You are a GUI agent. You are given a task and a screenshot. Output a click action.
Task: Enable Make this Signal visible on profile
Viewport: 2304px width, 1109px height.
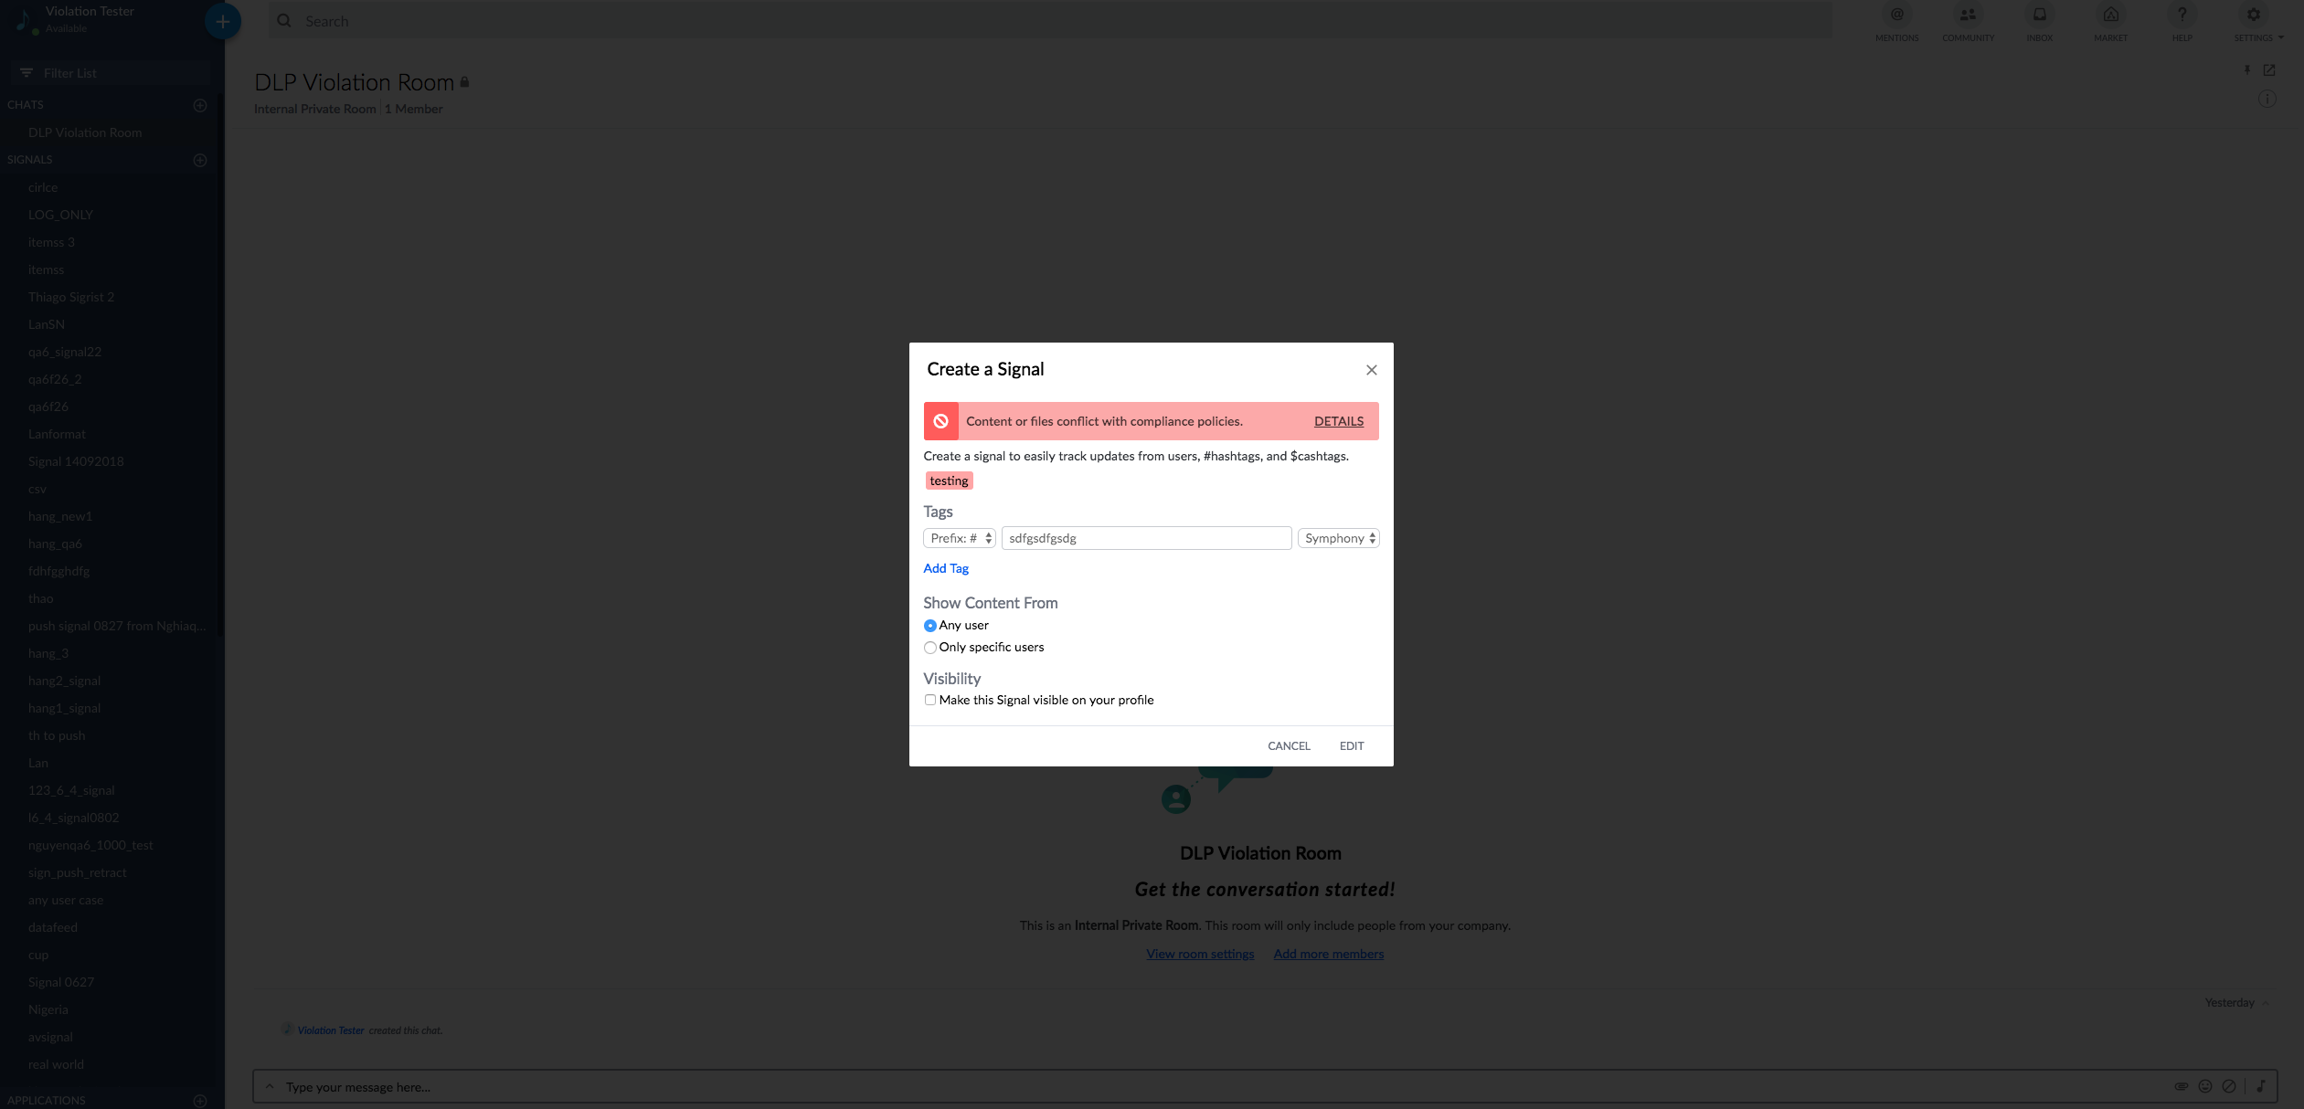point(930,700)
